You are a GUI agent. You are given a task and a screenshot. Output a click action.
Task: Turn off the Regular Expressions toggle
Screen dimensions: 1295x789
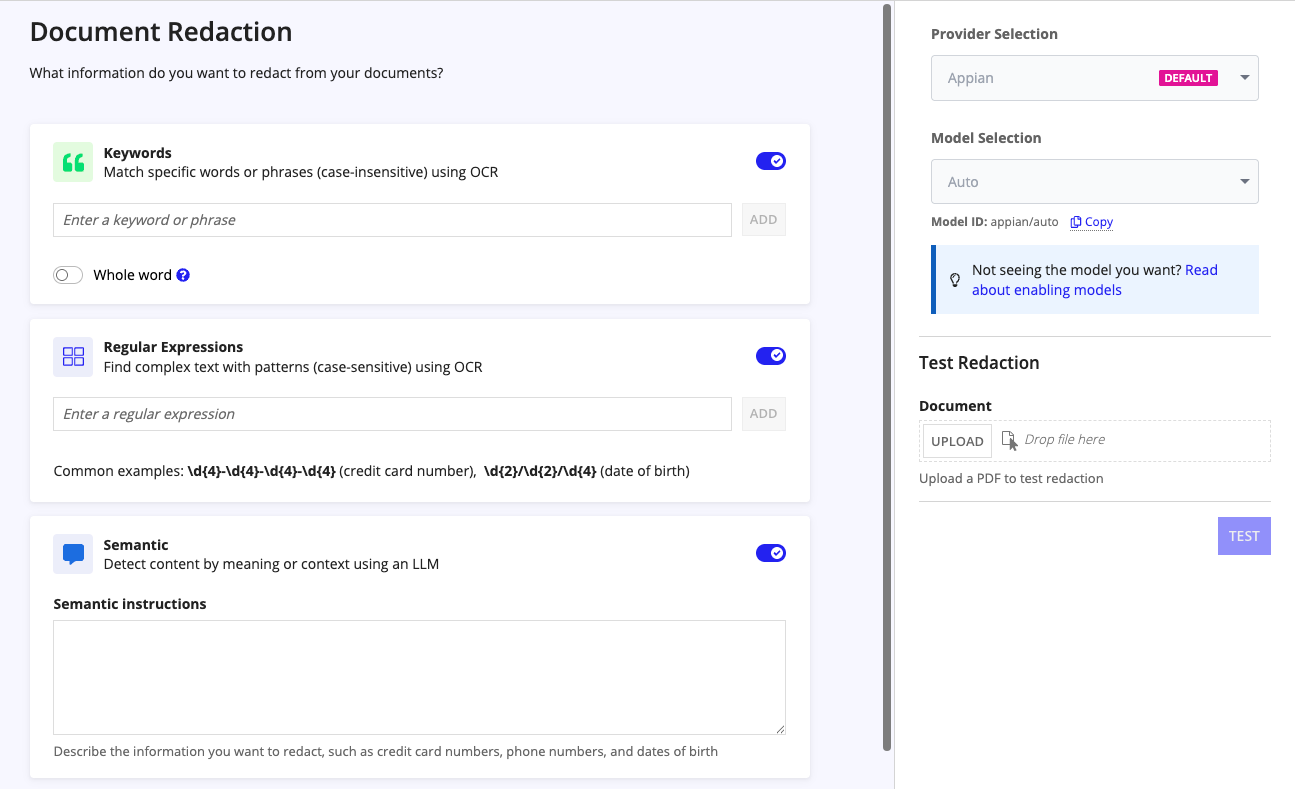point(771,356)
